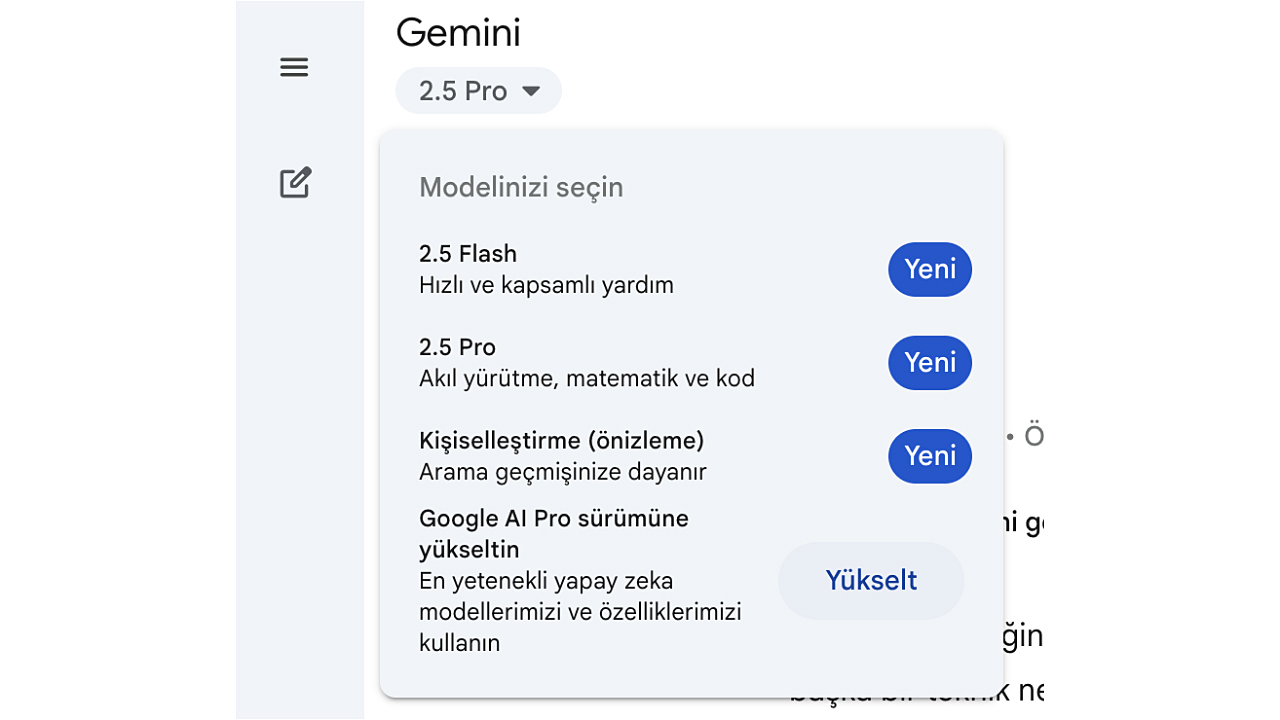Click the 2.5 Pro model selector label
1280x720 pixels.
coord(463,91)
